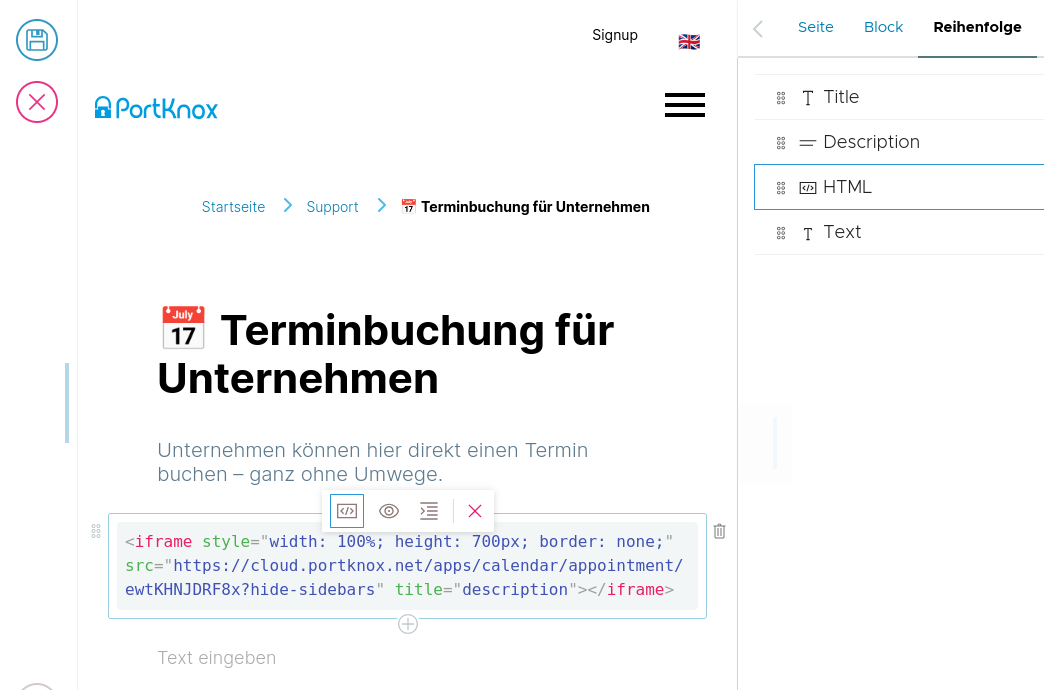Select the Title item in order list

pos(841,97)
